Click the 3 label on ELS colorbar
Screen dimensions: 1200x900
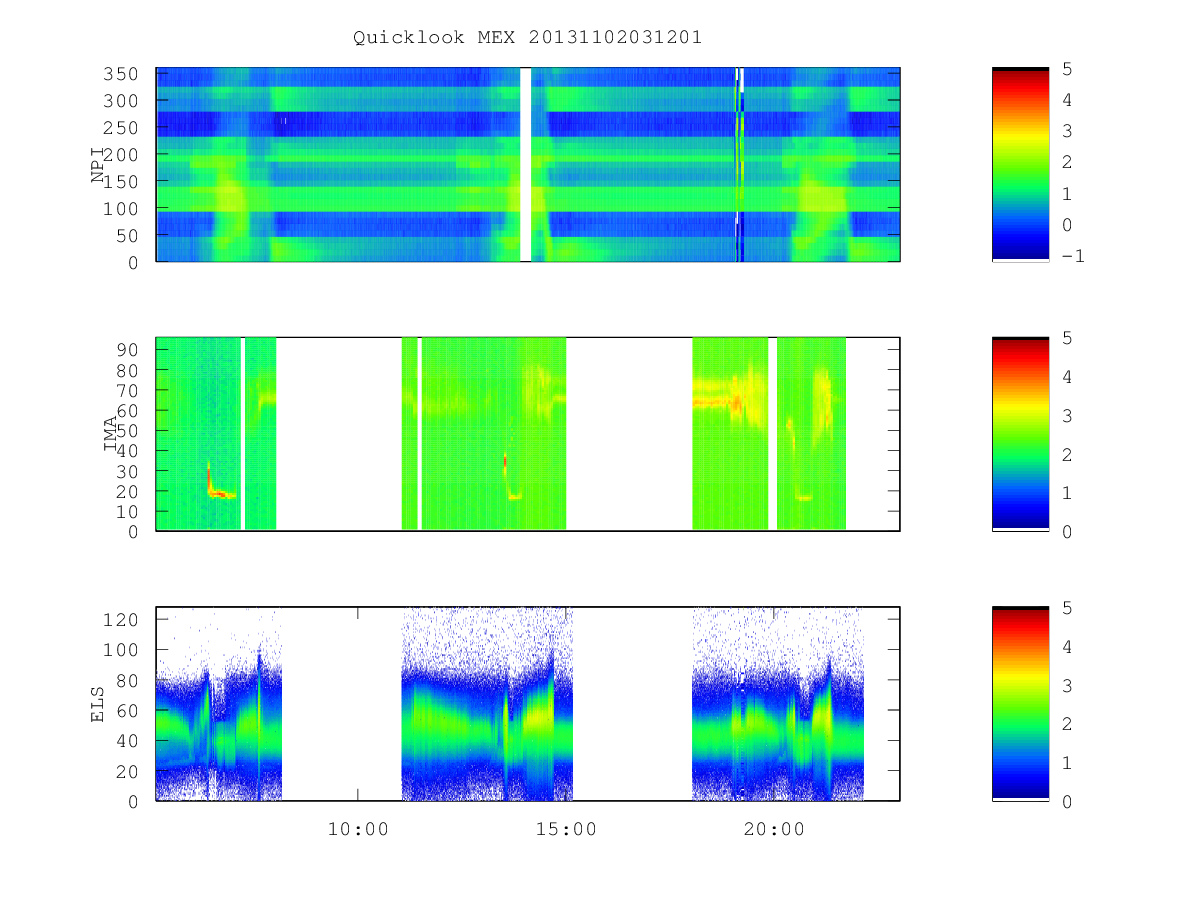(1068, 685)
